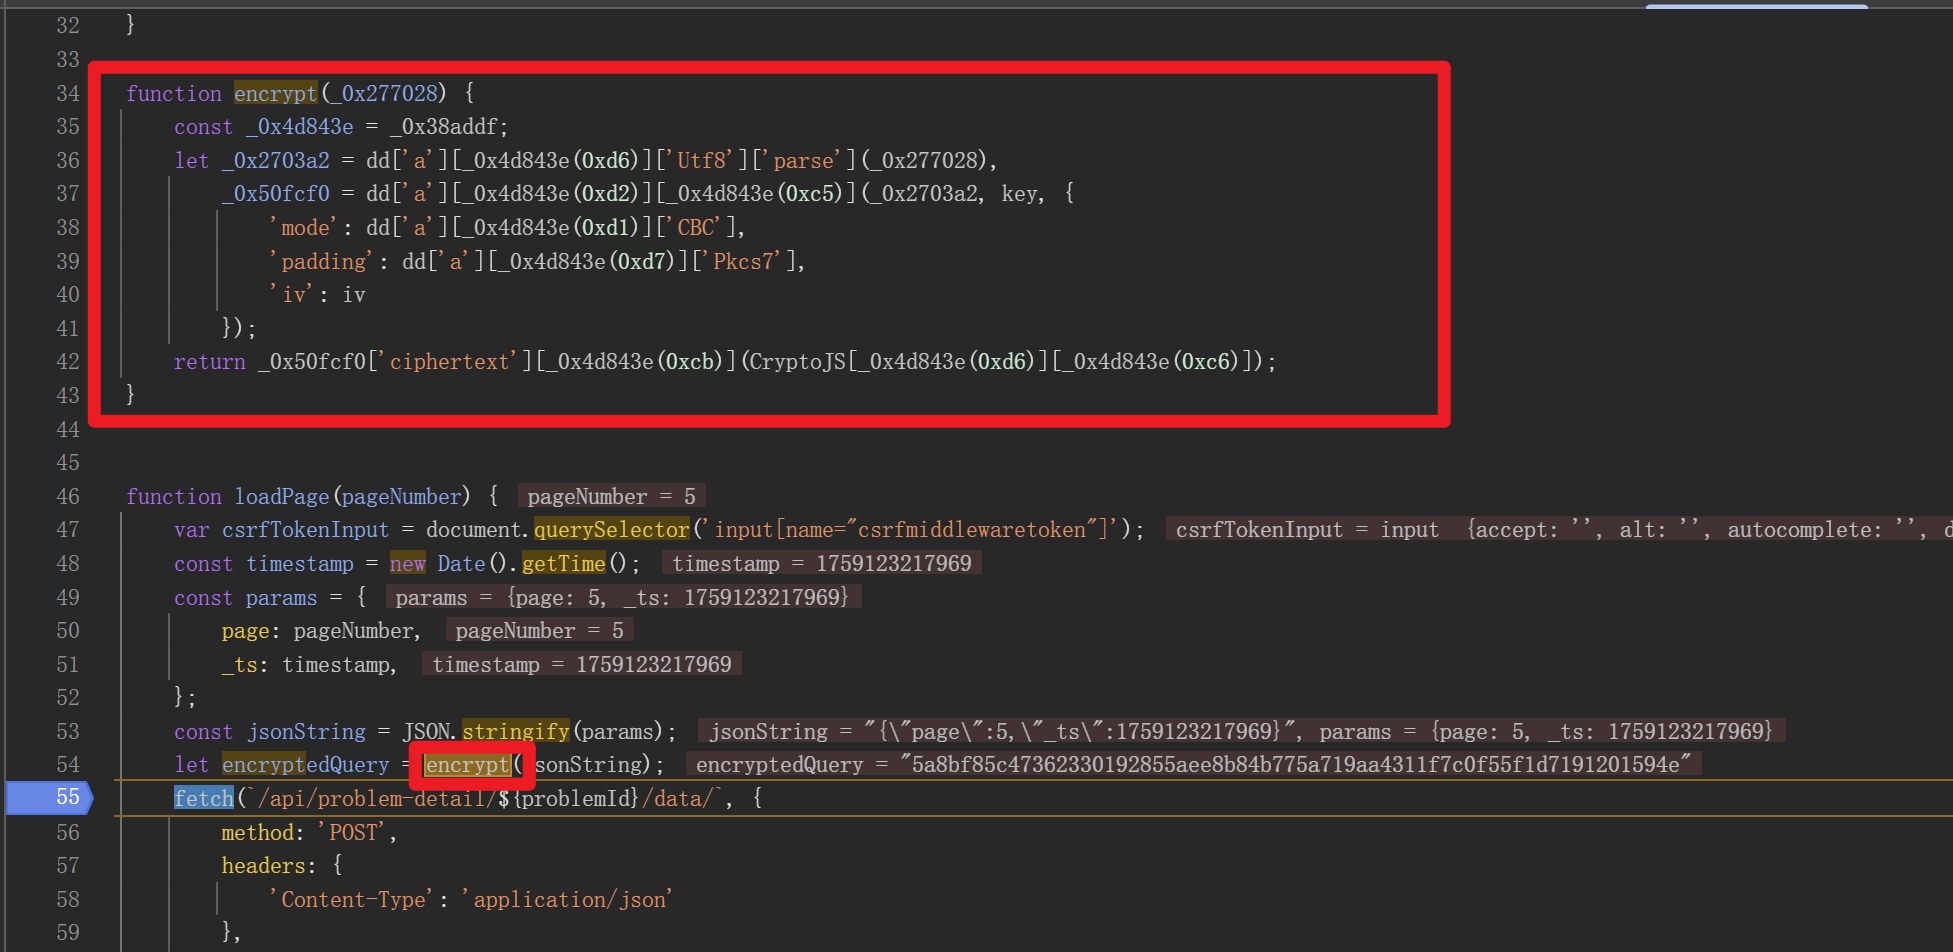Click the 'Content-Type' key on line 58
Viewport: 1953px width, 952px height.
[x=354, y=899]
